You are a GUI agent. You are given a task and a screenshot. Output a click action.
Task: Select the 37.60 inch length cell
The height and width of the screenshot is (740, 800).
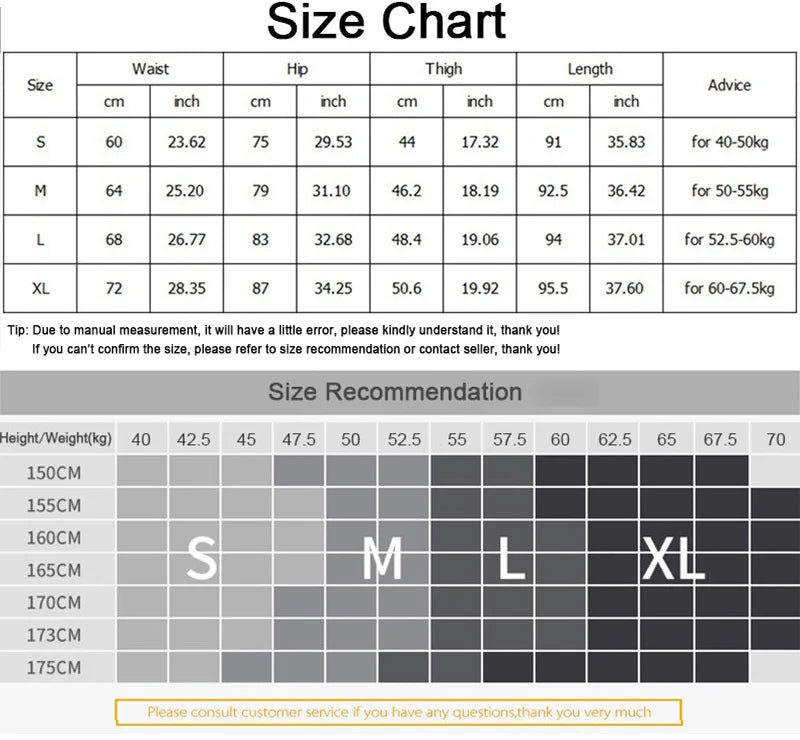point(626,288)
